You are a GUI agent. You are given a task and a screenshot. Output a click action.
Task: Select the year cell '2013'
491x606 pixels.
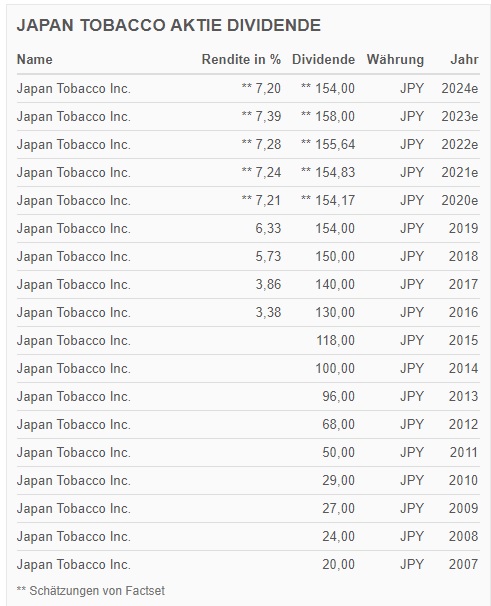pos(464,397)
